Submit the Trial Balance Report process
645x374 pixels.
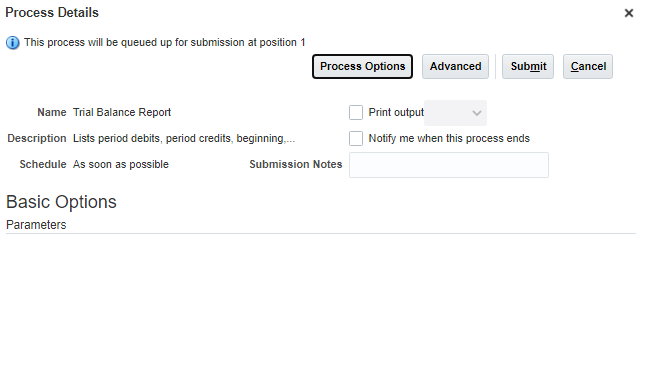(x=528, y=66)
